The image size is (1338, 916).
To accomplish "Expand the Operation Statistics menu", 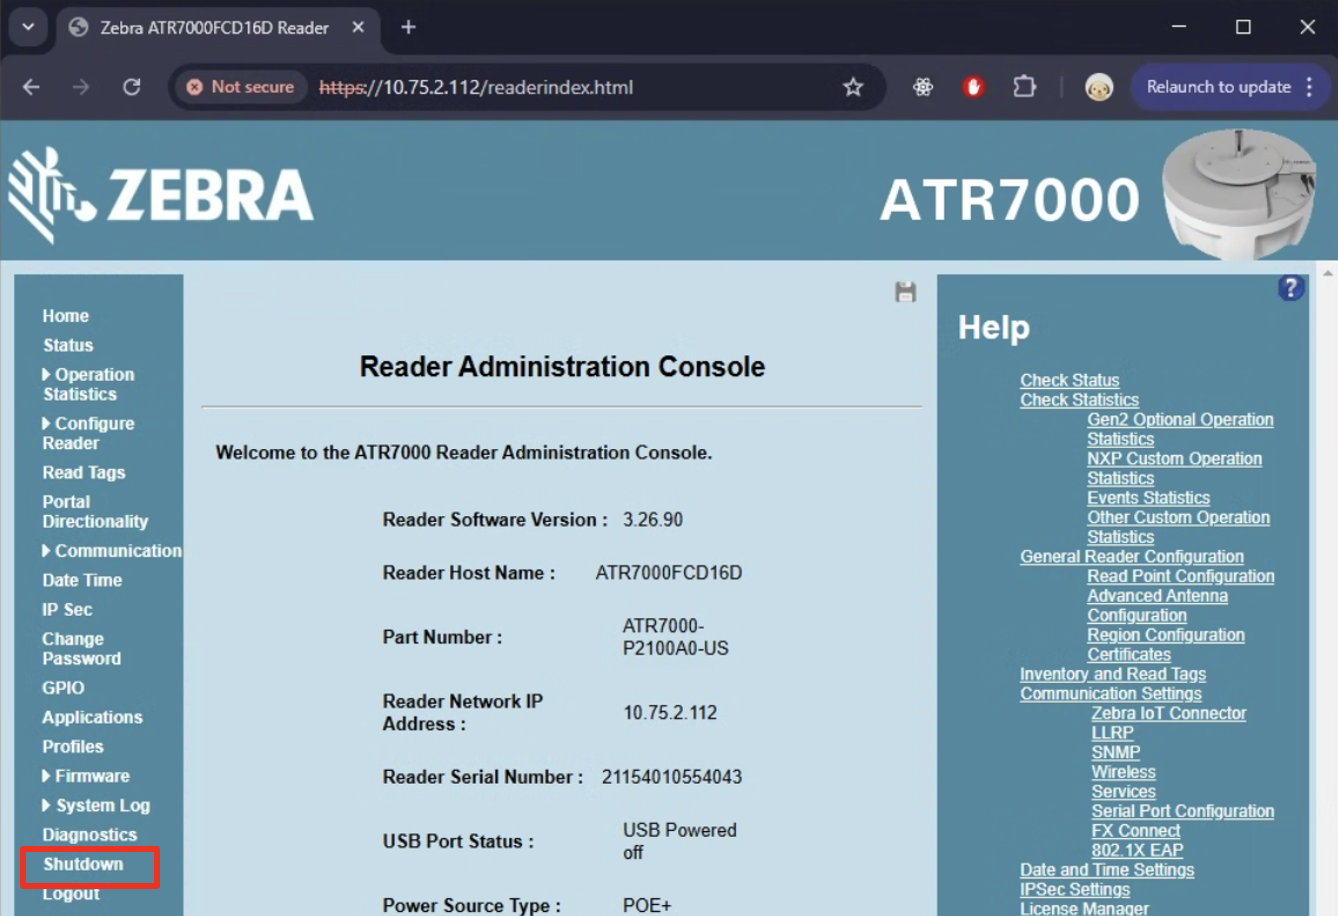I will tap(88, 384).
